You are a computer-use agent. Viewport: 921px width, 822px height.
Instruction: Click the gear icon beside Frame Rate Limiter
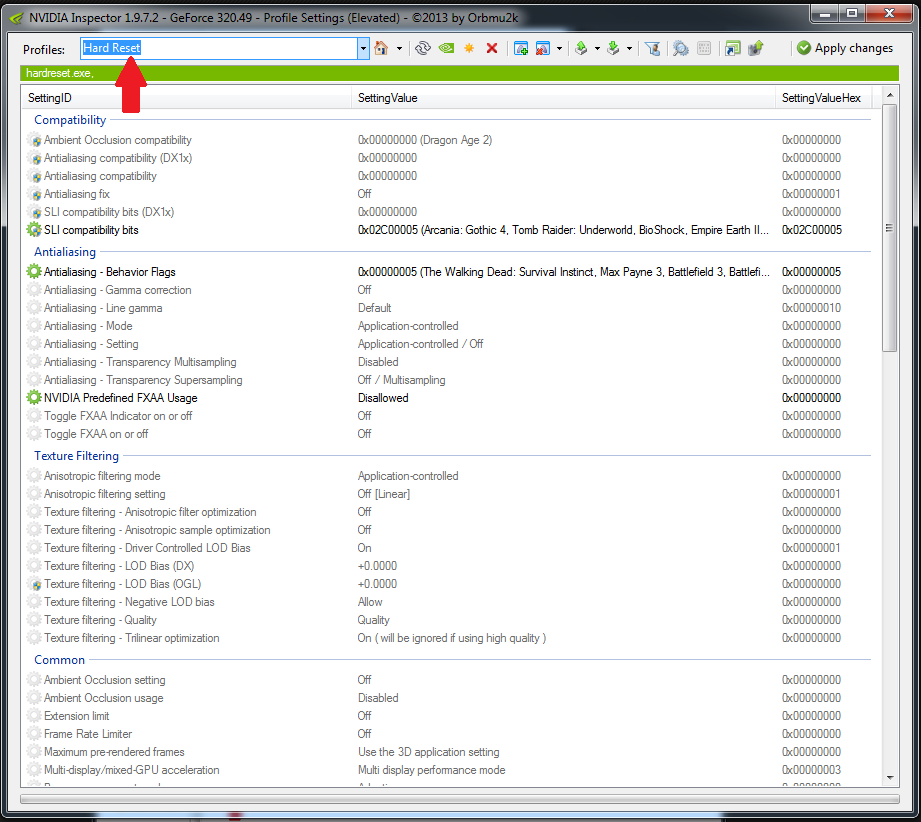[x=34, y=734]
